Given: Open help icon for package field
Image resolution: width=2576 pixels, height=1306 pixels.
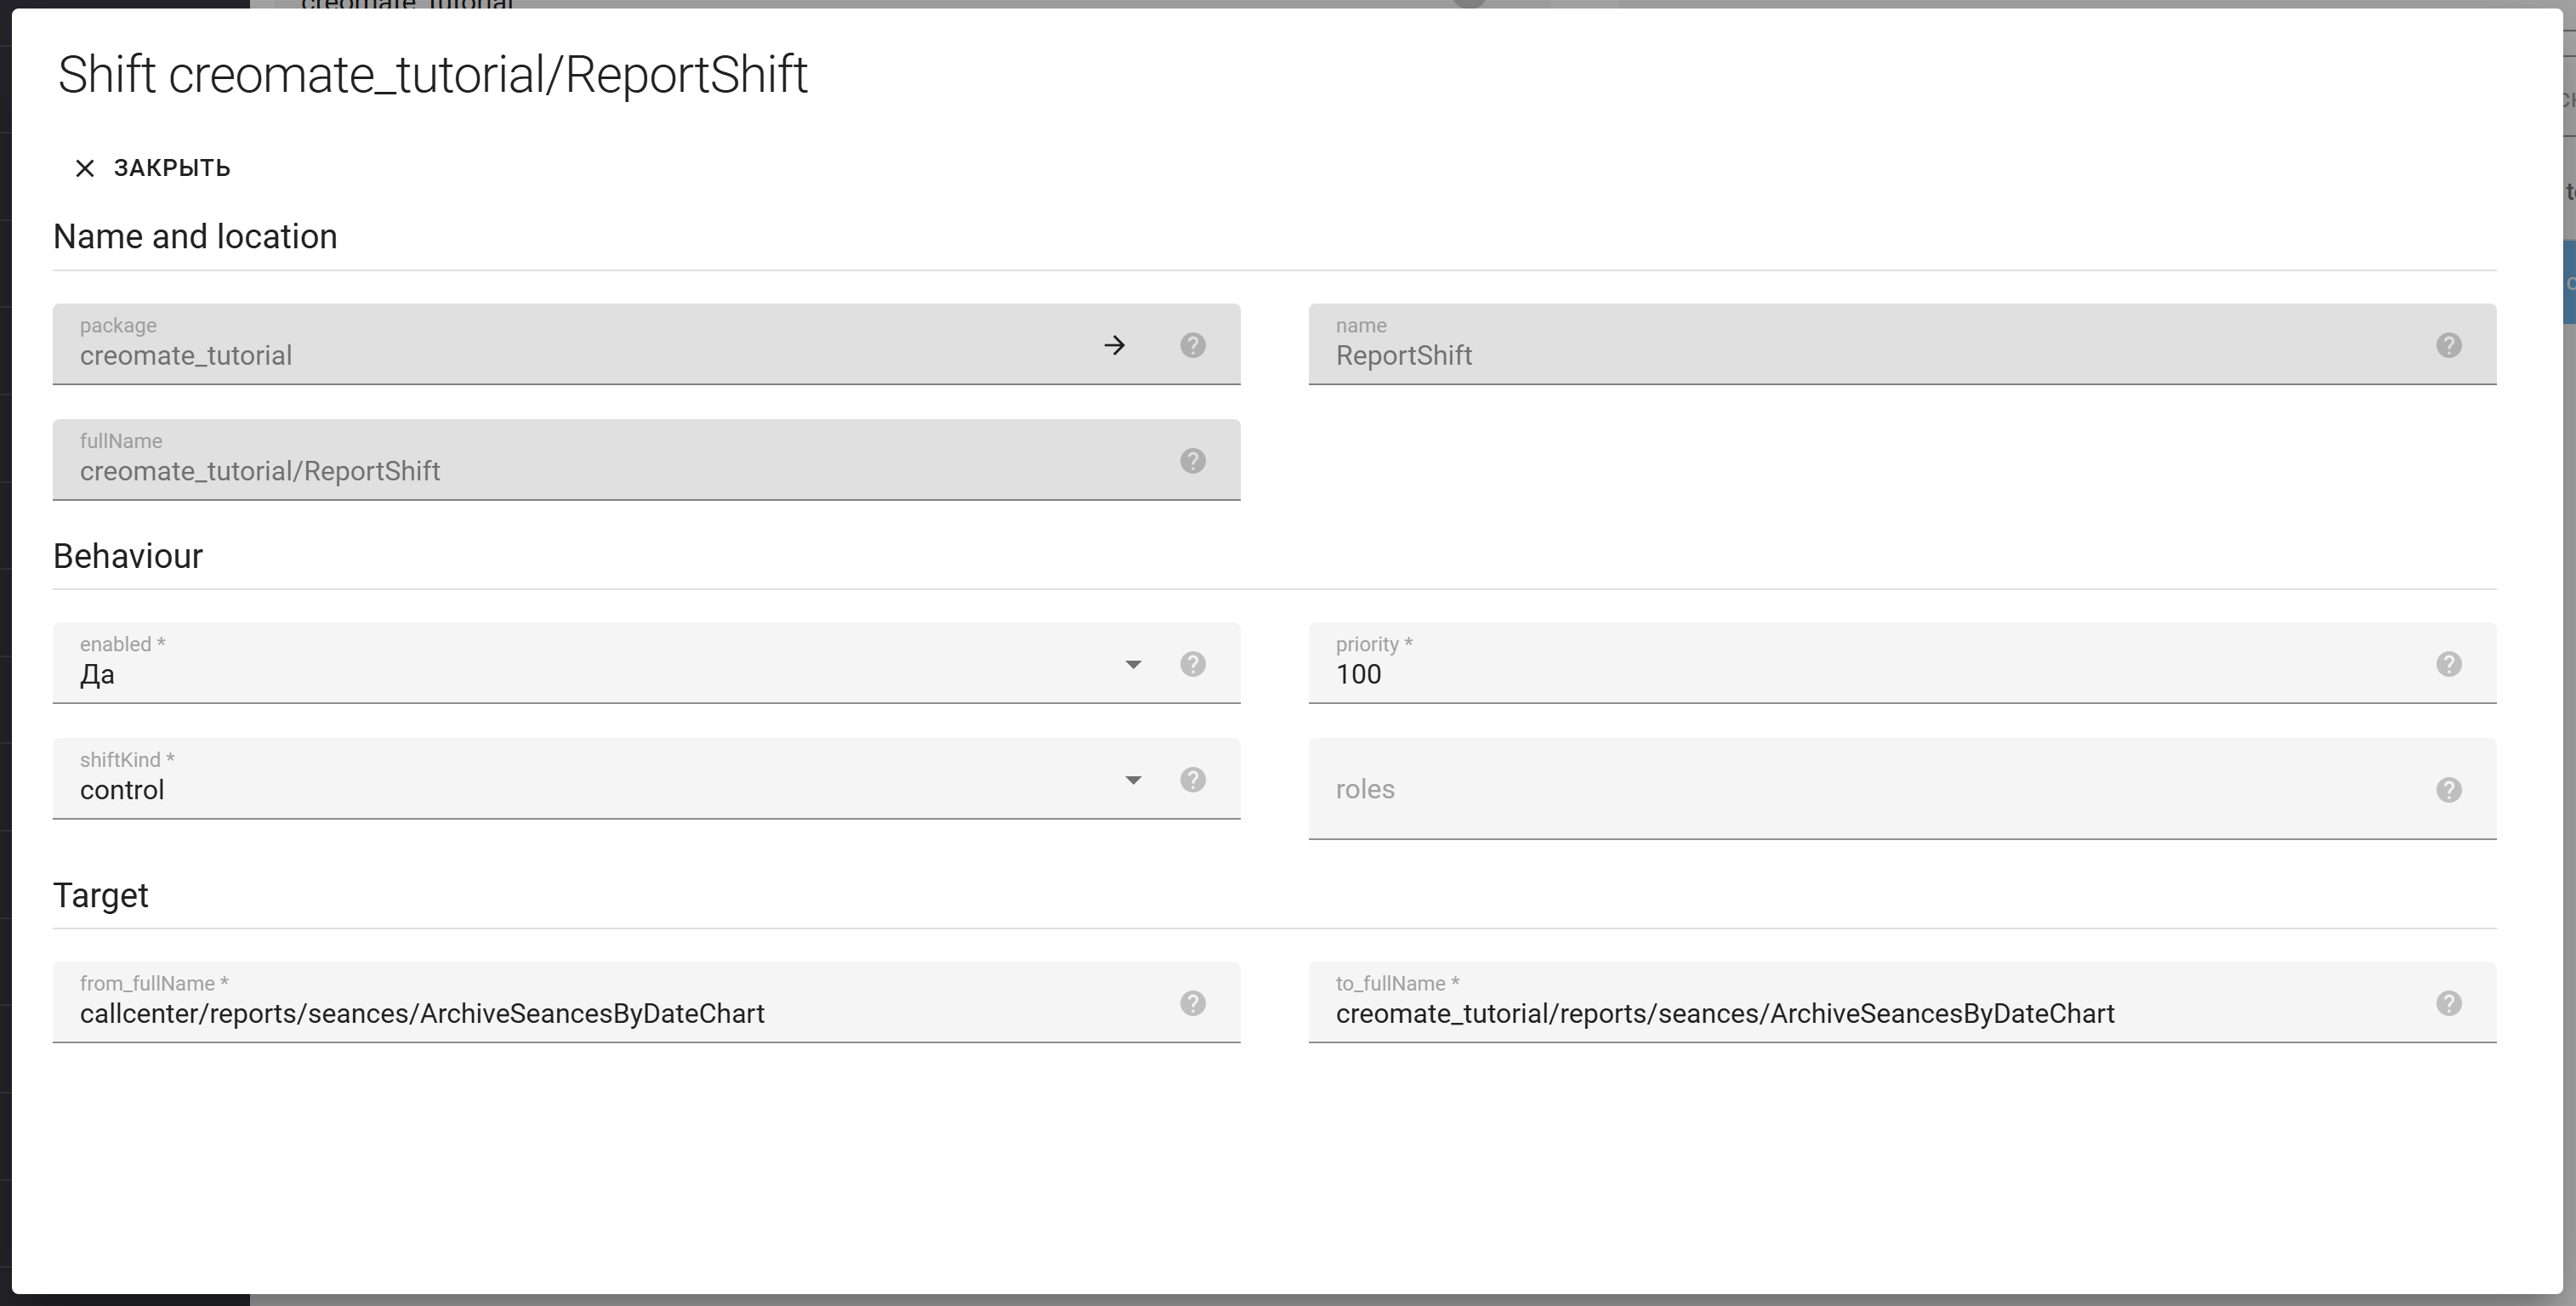Looking at the screenshot, I should click(x=1192, y=345).
